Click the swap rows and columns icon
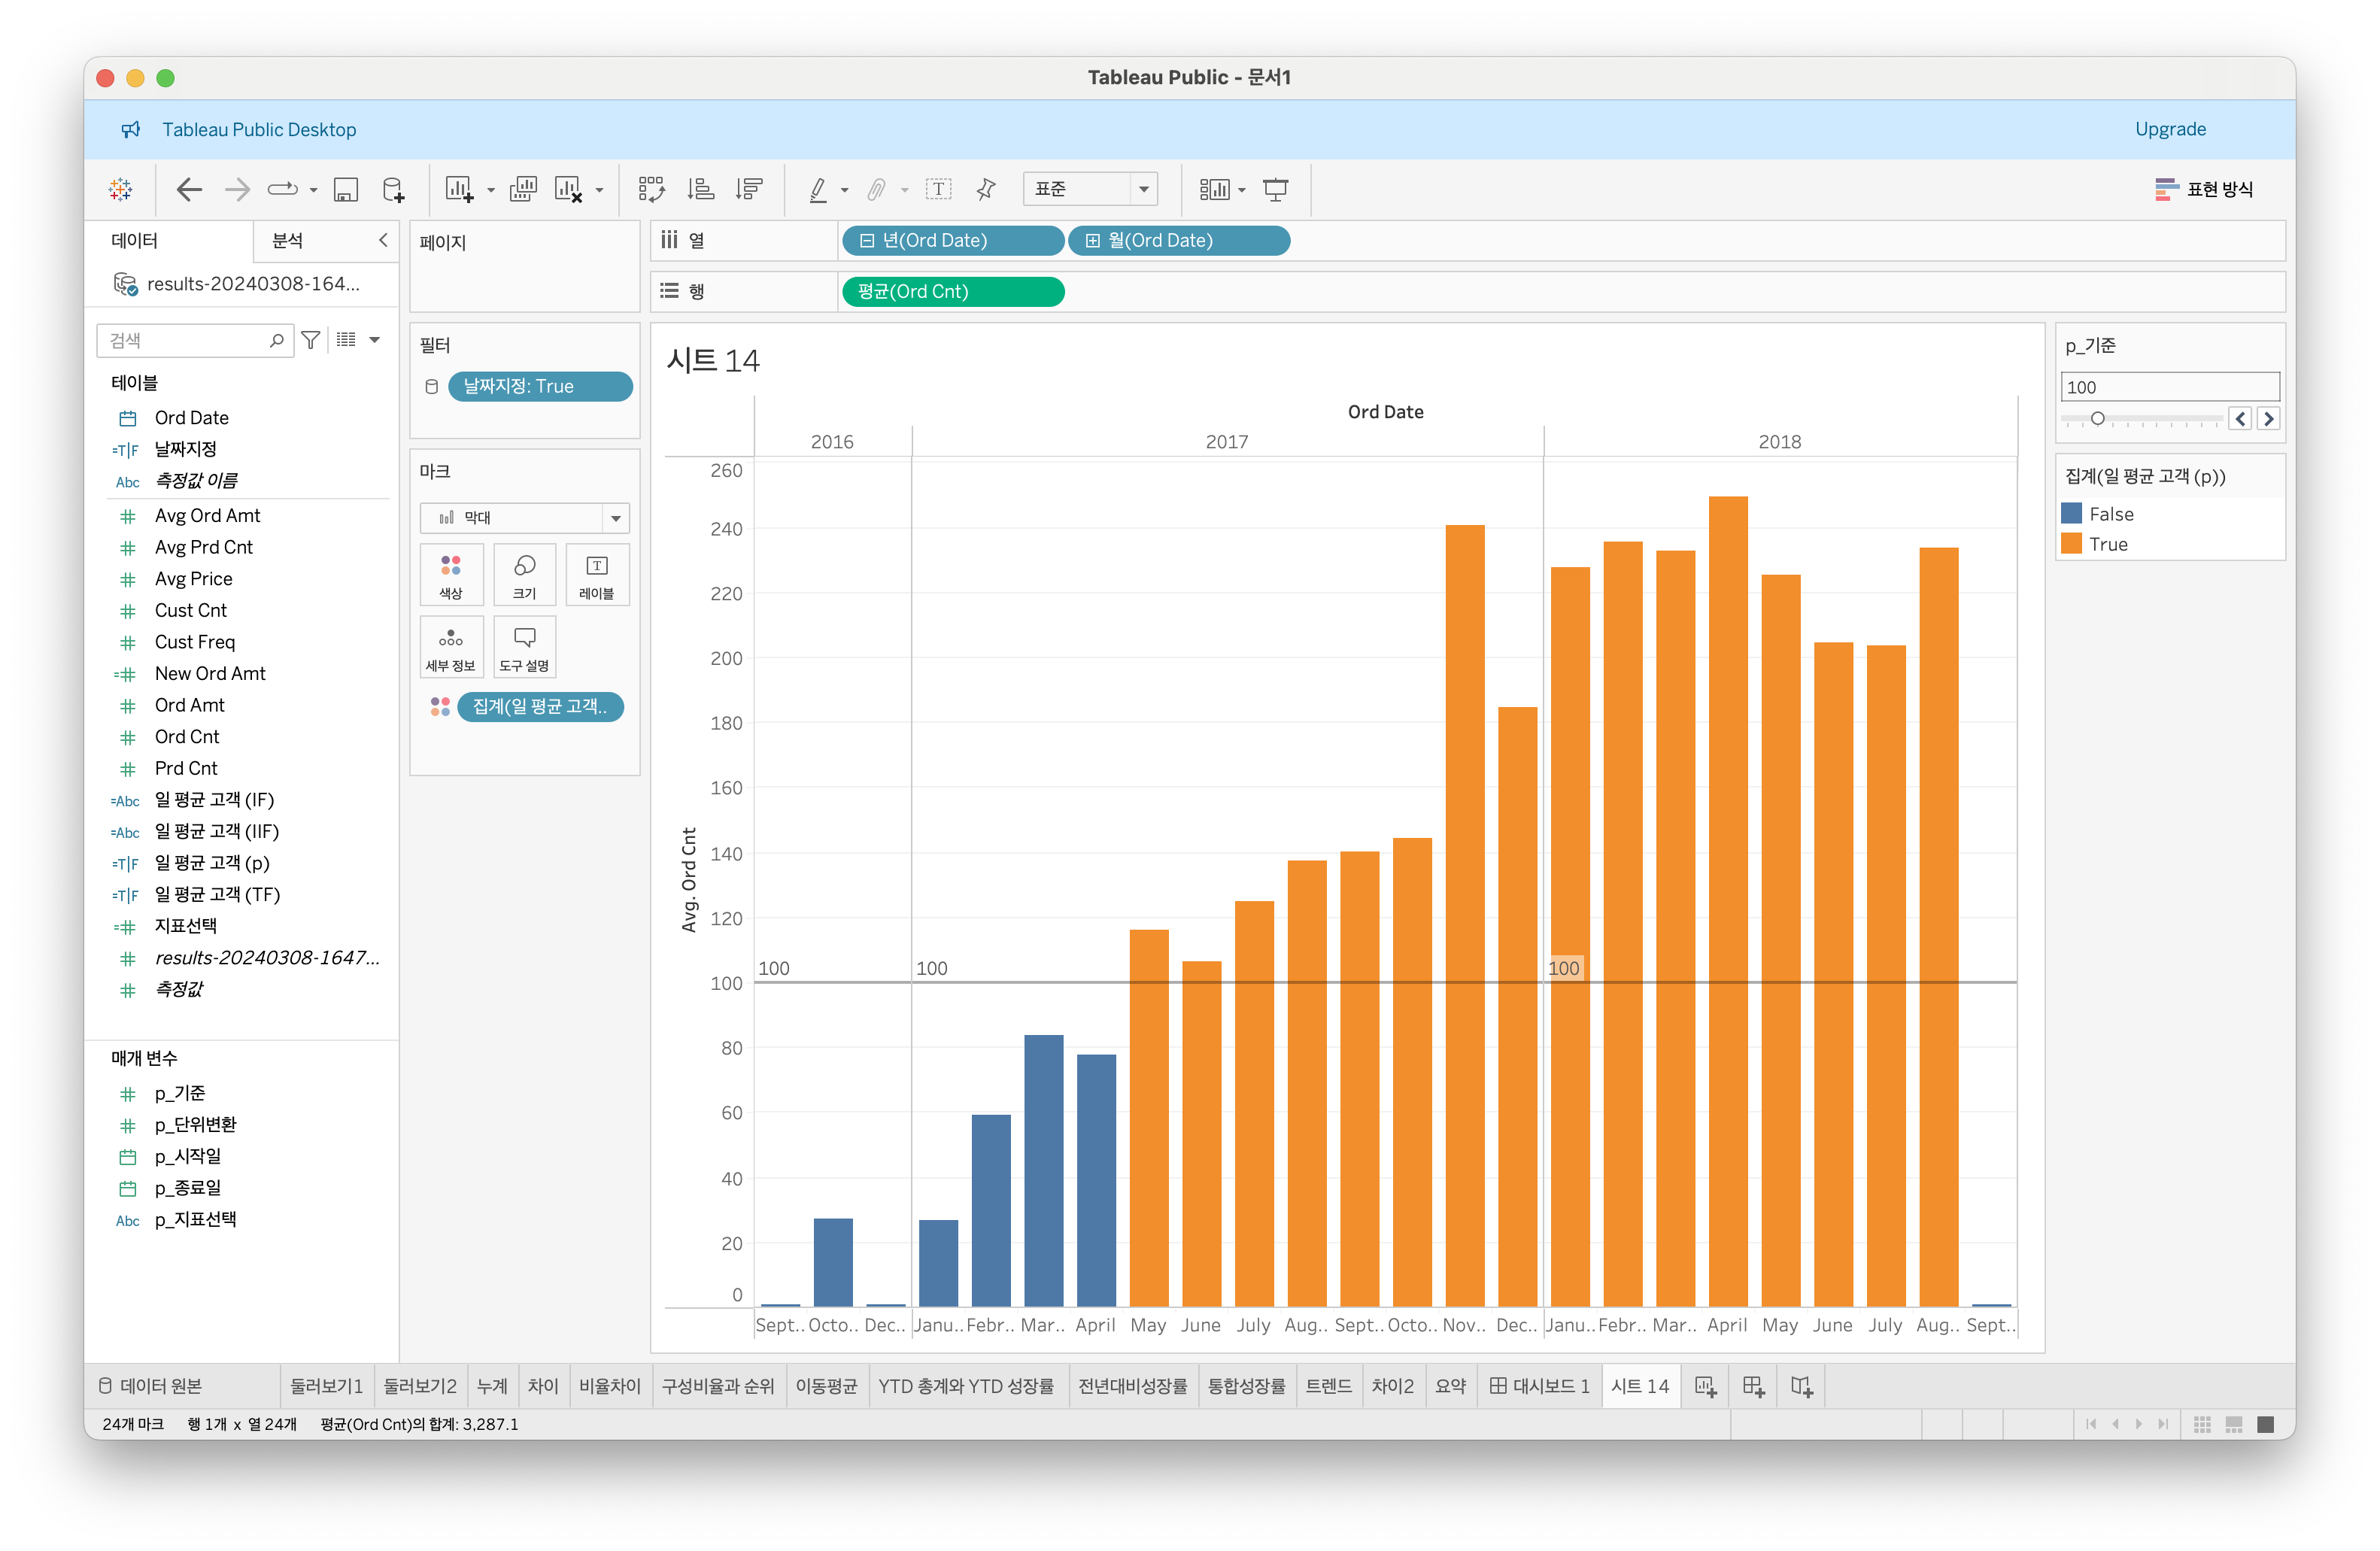Viewport: 2380px width, 1551px height. click(651, 189)
